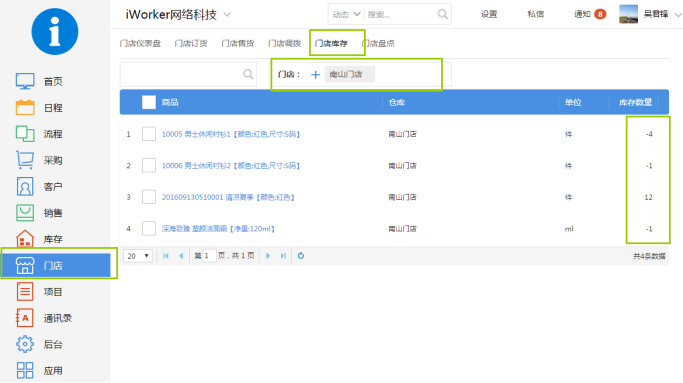683x383 pixels.
Task: Open product link 10006 男士休闲衬衫2
Action: [x=231, y=166]
